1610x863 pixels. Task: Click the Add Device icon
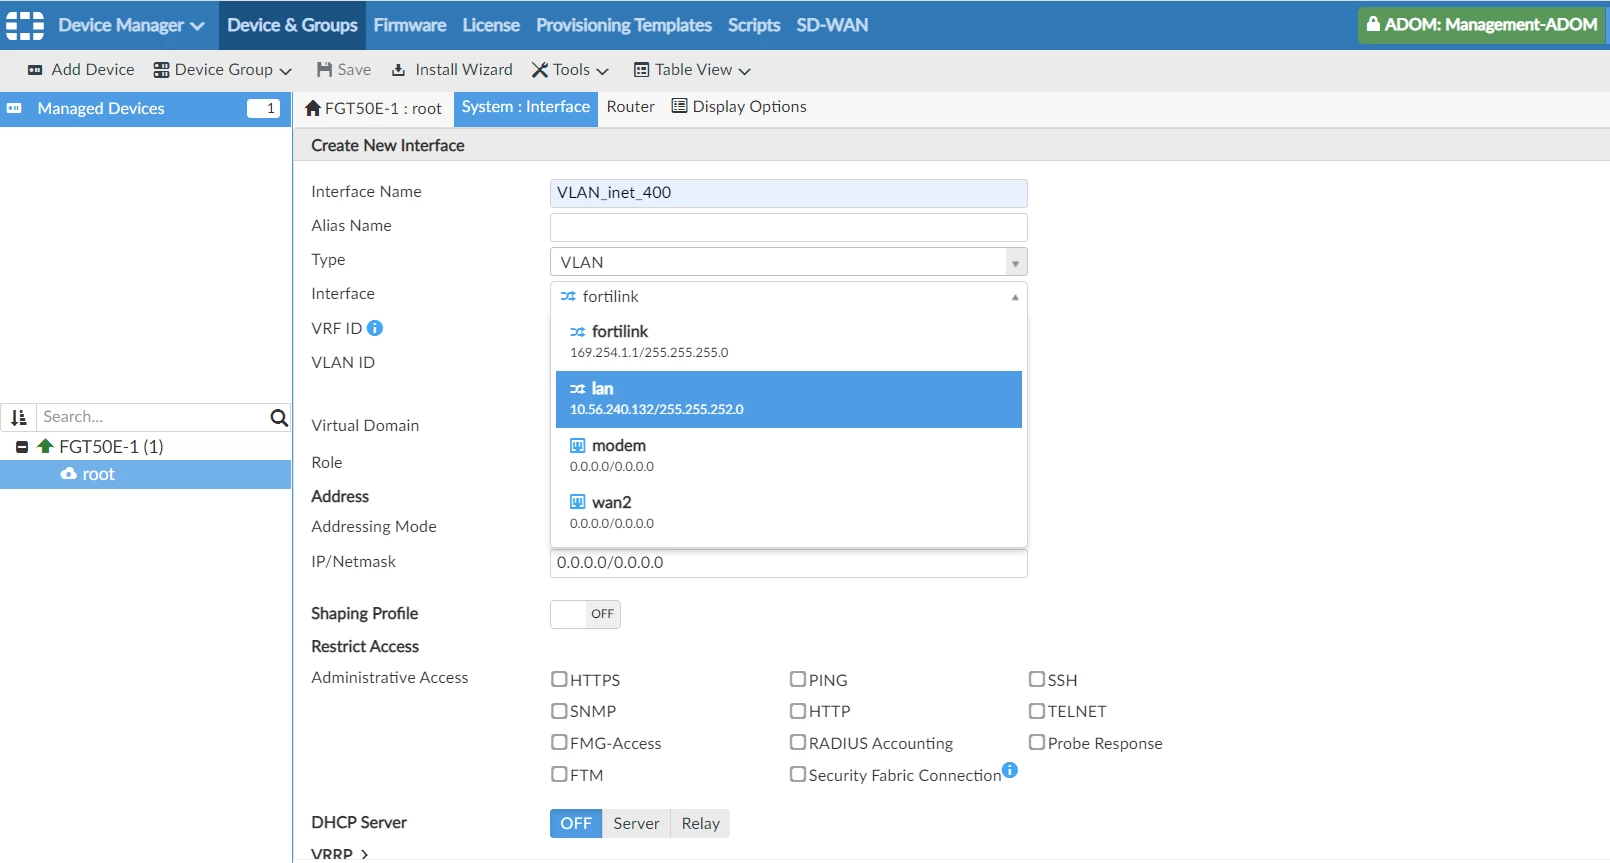[x=35, y=70]
